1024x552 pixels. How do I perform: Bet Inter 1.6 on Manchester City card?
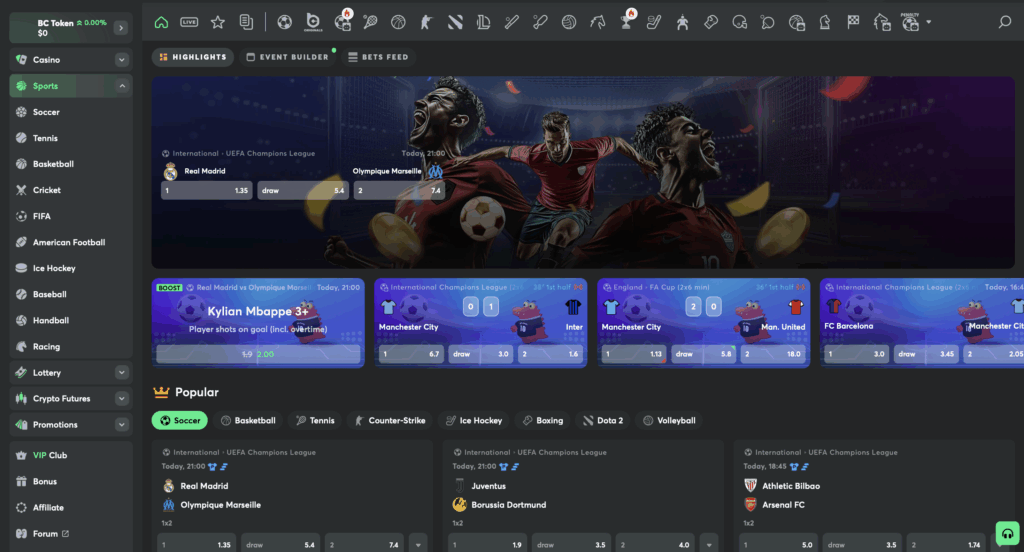coord(549,354)
